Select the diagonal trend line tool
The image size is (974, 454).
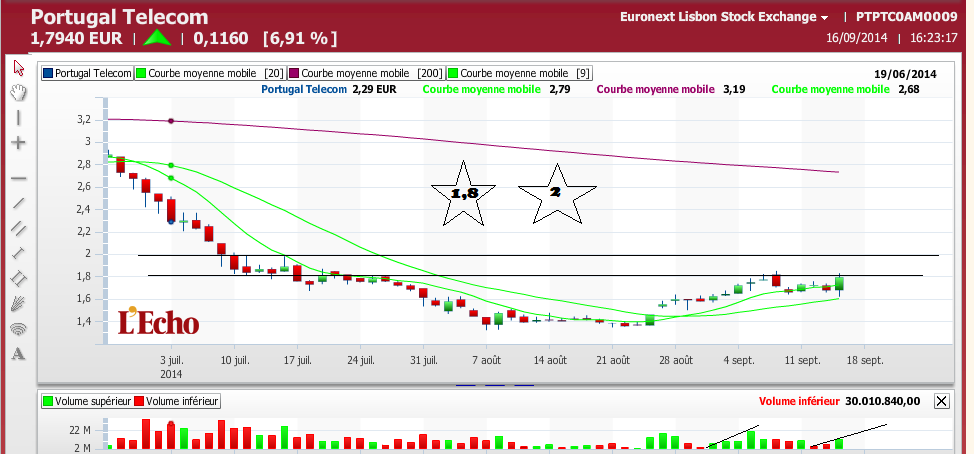(x=19, y=203)
